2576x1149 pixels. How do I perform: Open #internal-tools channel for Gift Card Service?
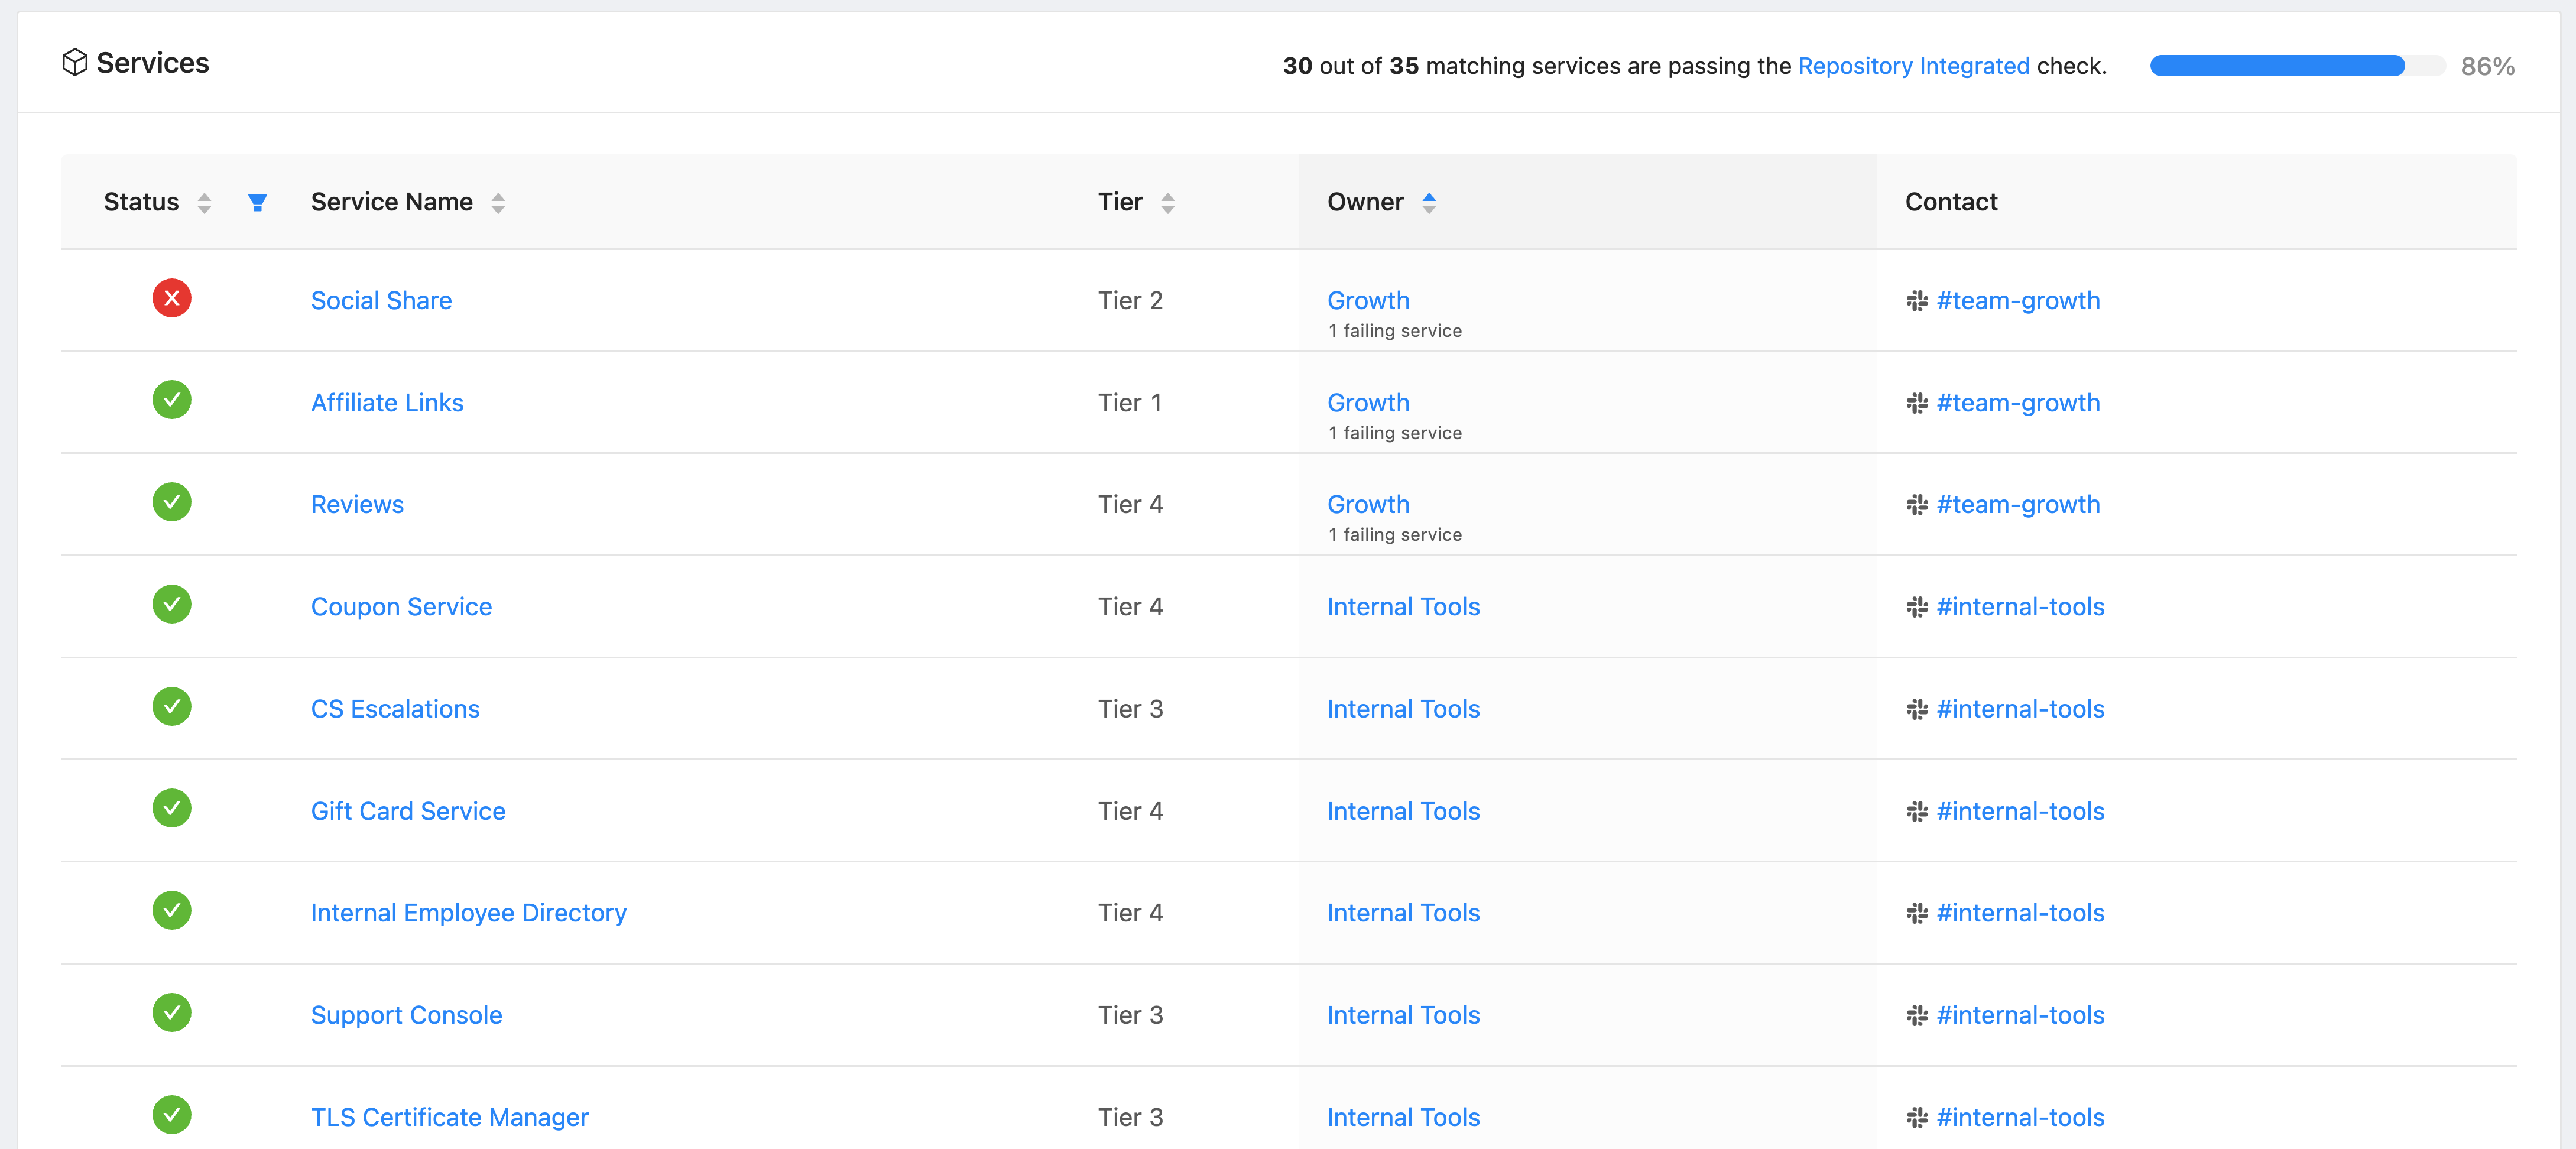tap(2020, 811)
